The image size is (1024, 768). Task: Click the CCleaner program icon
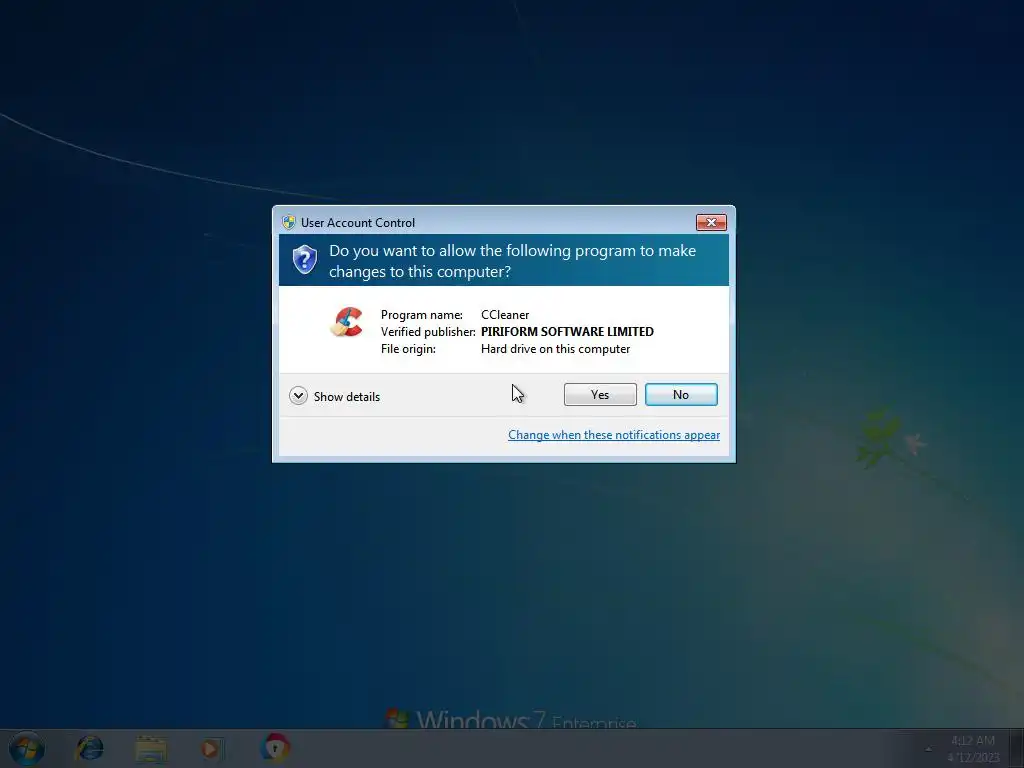coord(347,323)
